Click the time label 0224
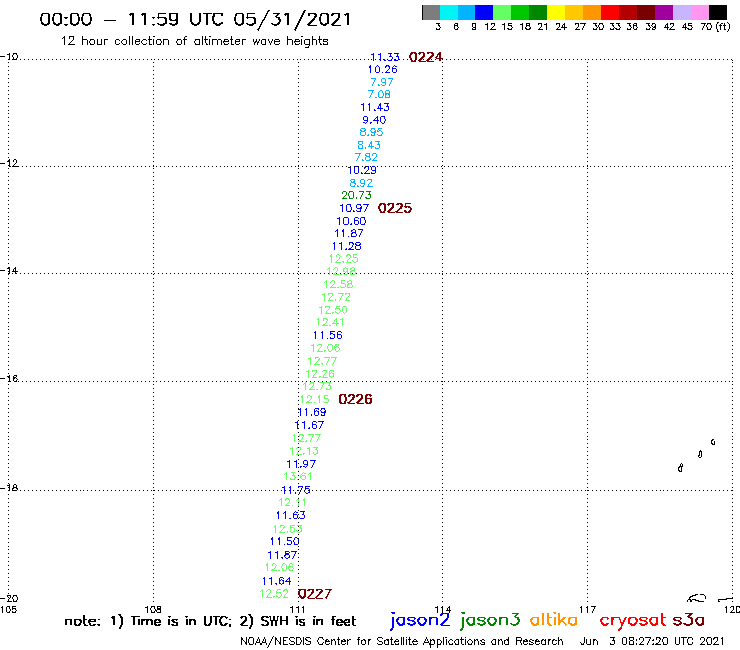This screenshot has height=650, width=740. pyautogui.click(x=426, y=57)
